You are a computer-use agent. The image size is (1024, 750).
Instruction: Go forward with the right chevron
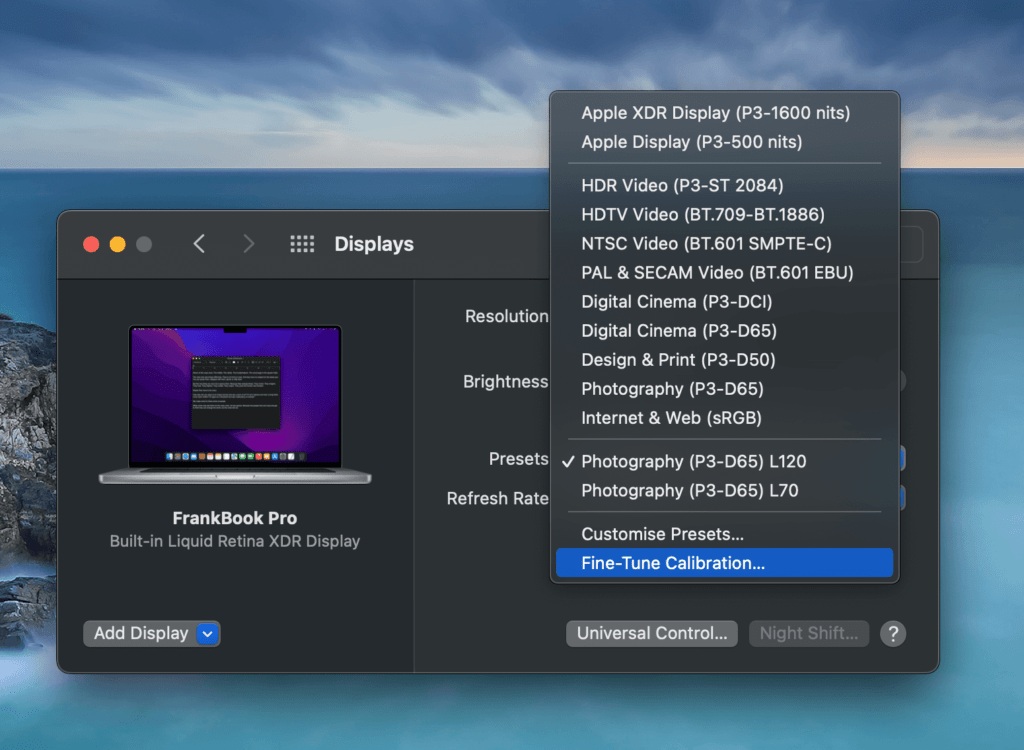(x=248, y=244)
